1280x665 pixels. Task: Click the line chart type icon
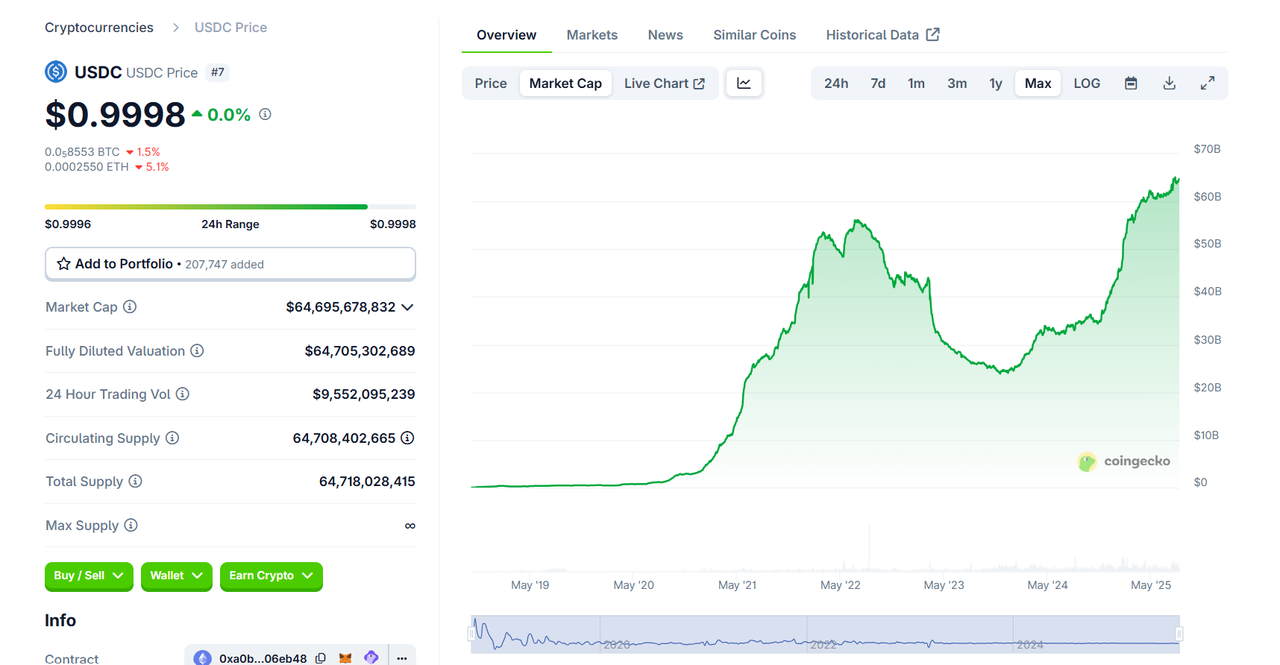(744, 83)
